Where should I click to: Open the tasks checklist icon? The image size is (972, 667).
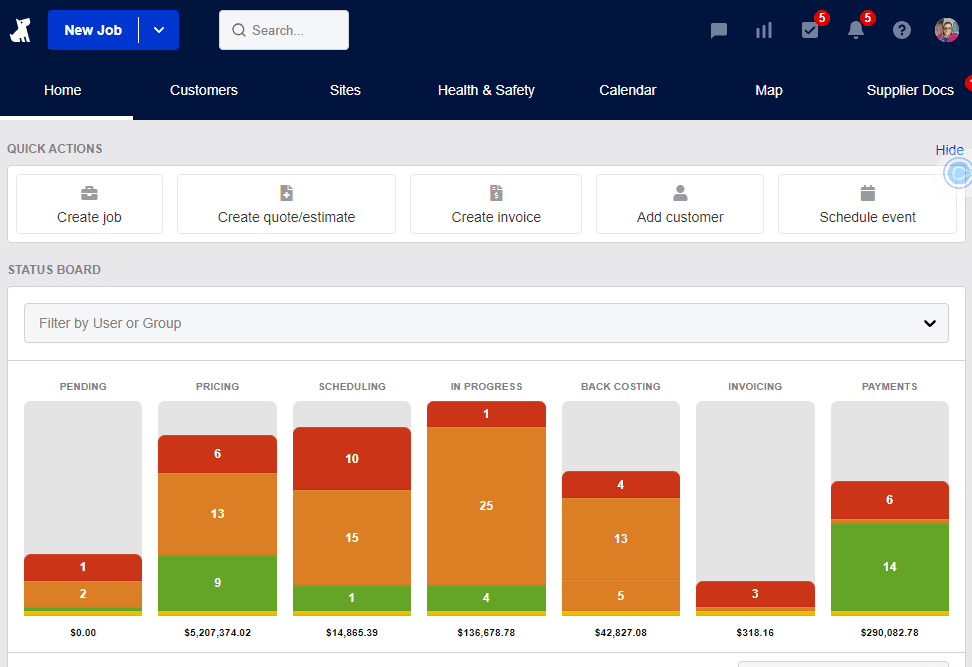click(810, 30)
